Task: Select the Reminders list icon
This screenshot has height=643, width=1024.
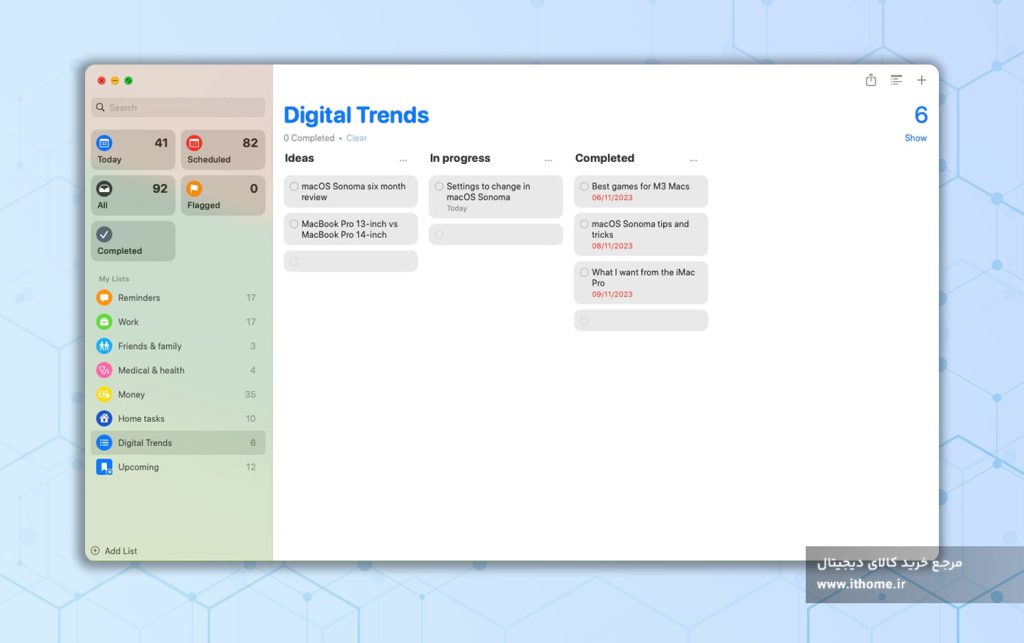Action: (x=104, y=298)
